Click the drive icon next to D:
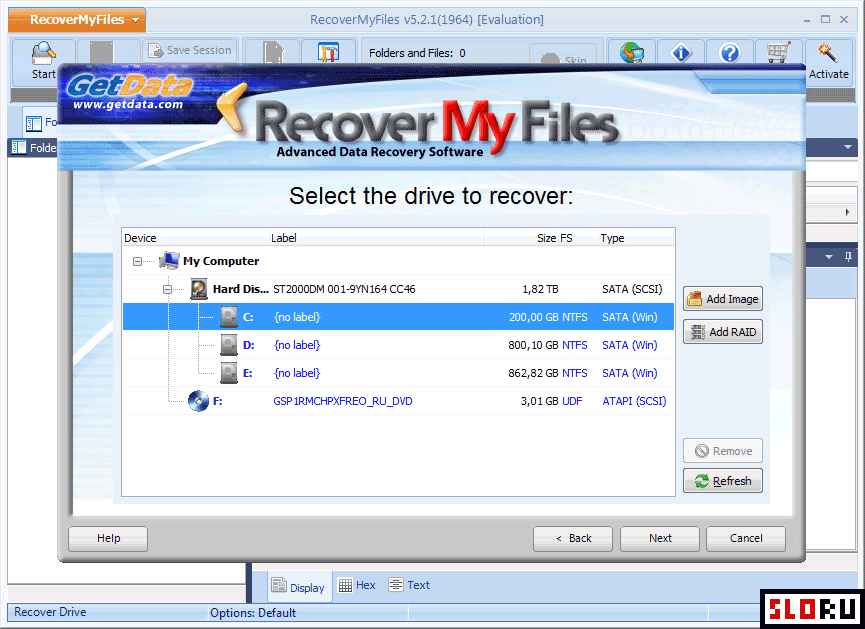 tap(228, 345)
